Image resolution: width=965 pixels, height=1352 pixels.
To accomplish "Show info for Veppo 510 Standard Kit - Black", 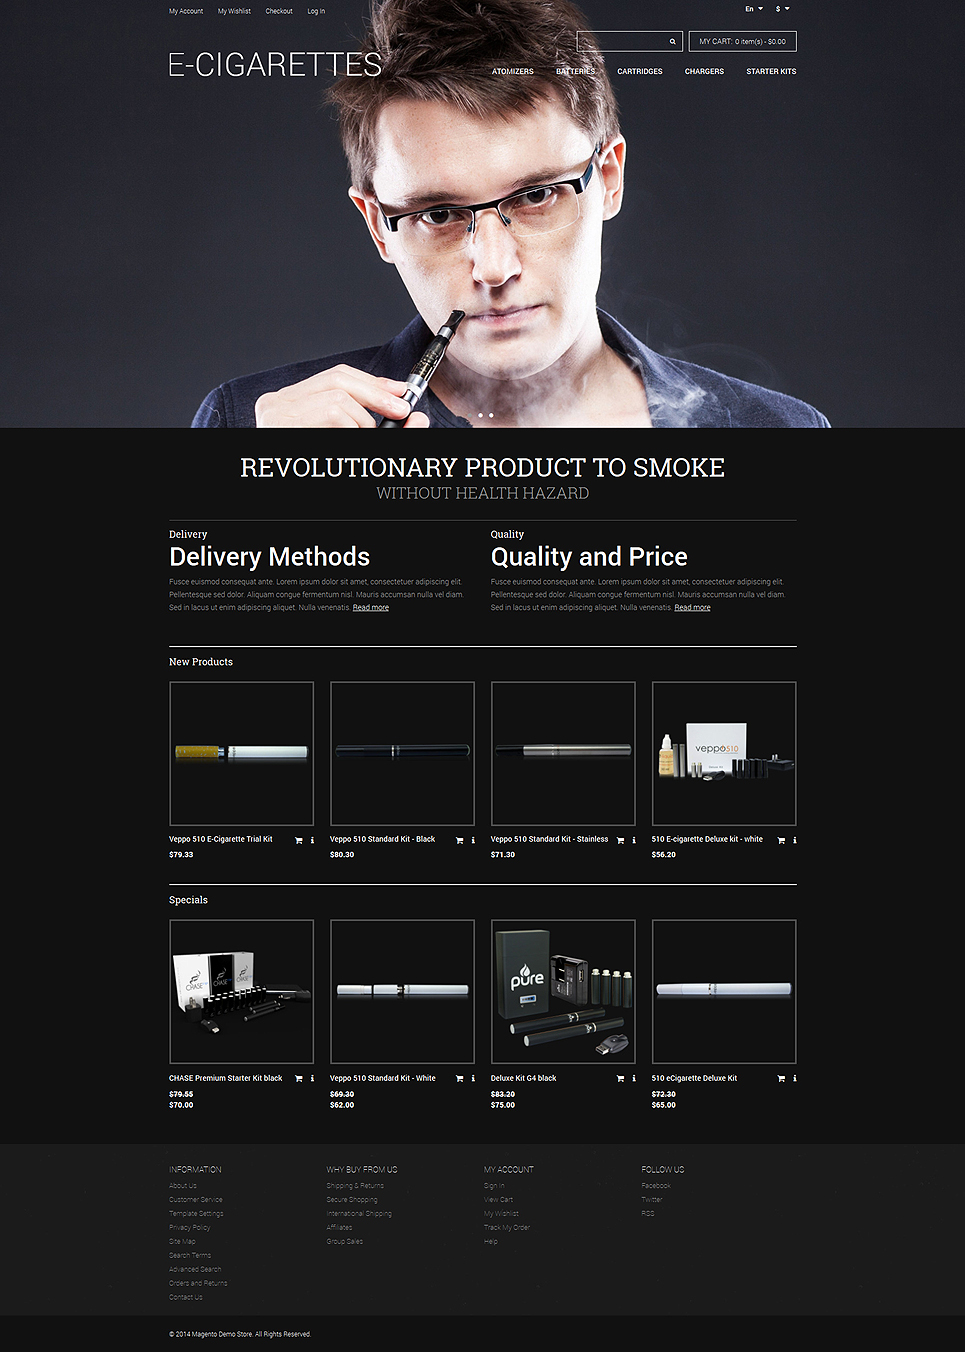I will (473, 840).
